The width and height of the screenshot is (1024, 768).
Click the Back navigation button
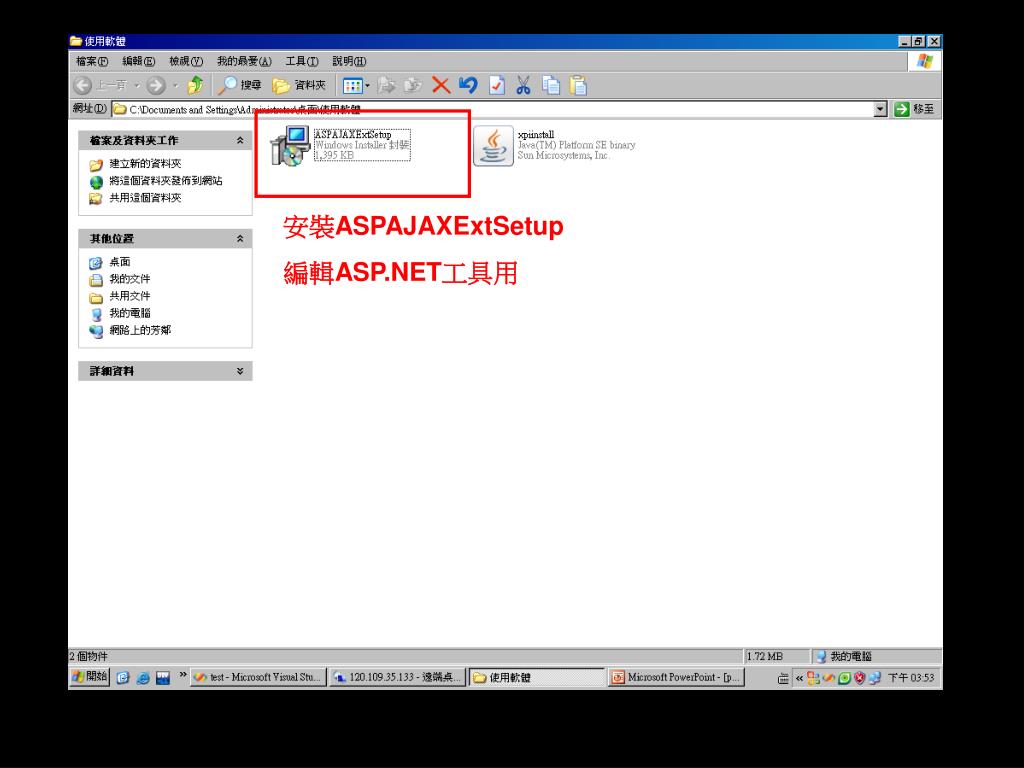[x=83, y=85]
